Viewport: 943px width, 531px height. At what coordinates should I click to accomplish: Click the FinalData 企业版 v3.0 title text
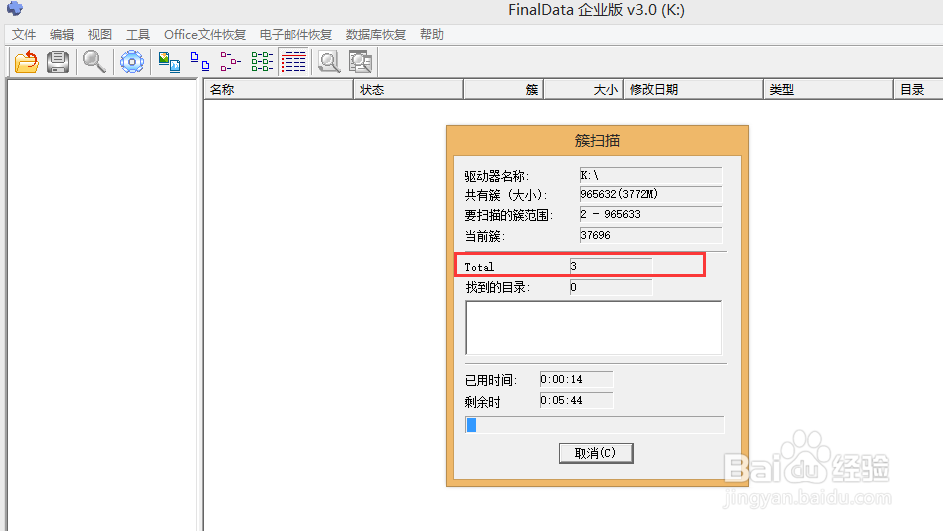[x=597, y=10]
